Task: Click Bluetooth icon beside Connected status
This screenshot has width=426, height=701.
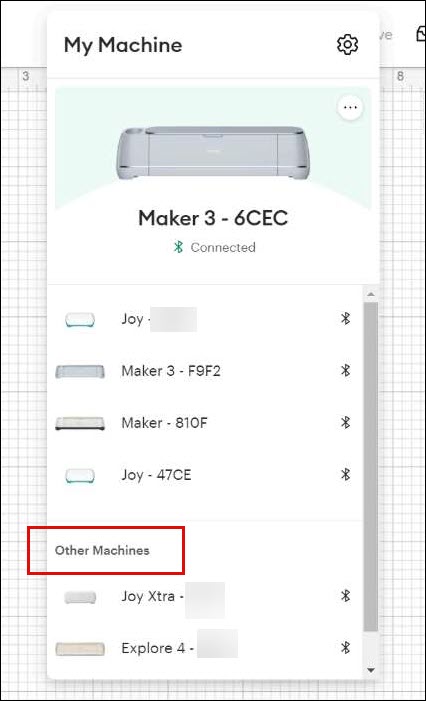Action: point(178,247)
